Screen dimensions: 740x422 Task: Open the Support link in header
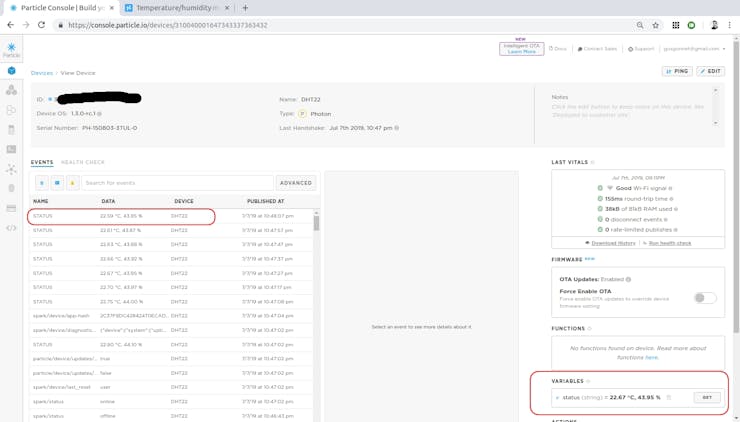(x=641, y=49)
